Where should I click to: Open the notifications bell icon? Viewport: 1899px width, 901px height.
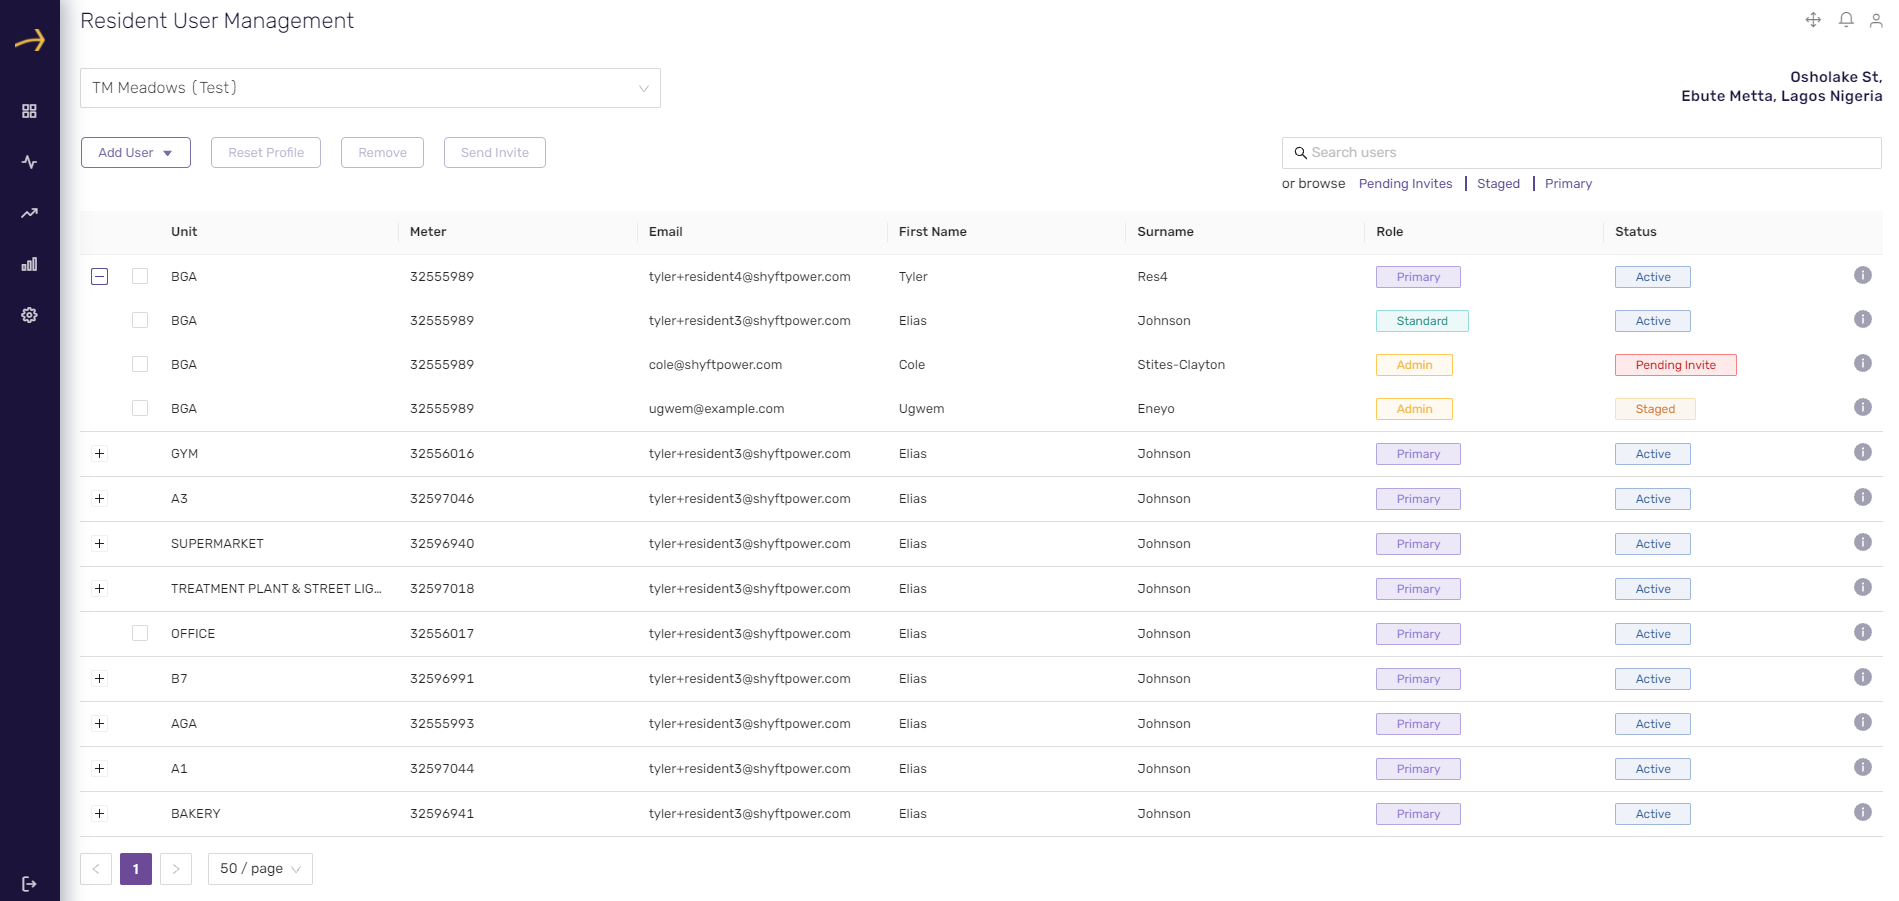pos(1846,20)
